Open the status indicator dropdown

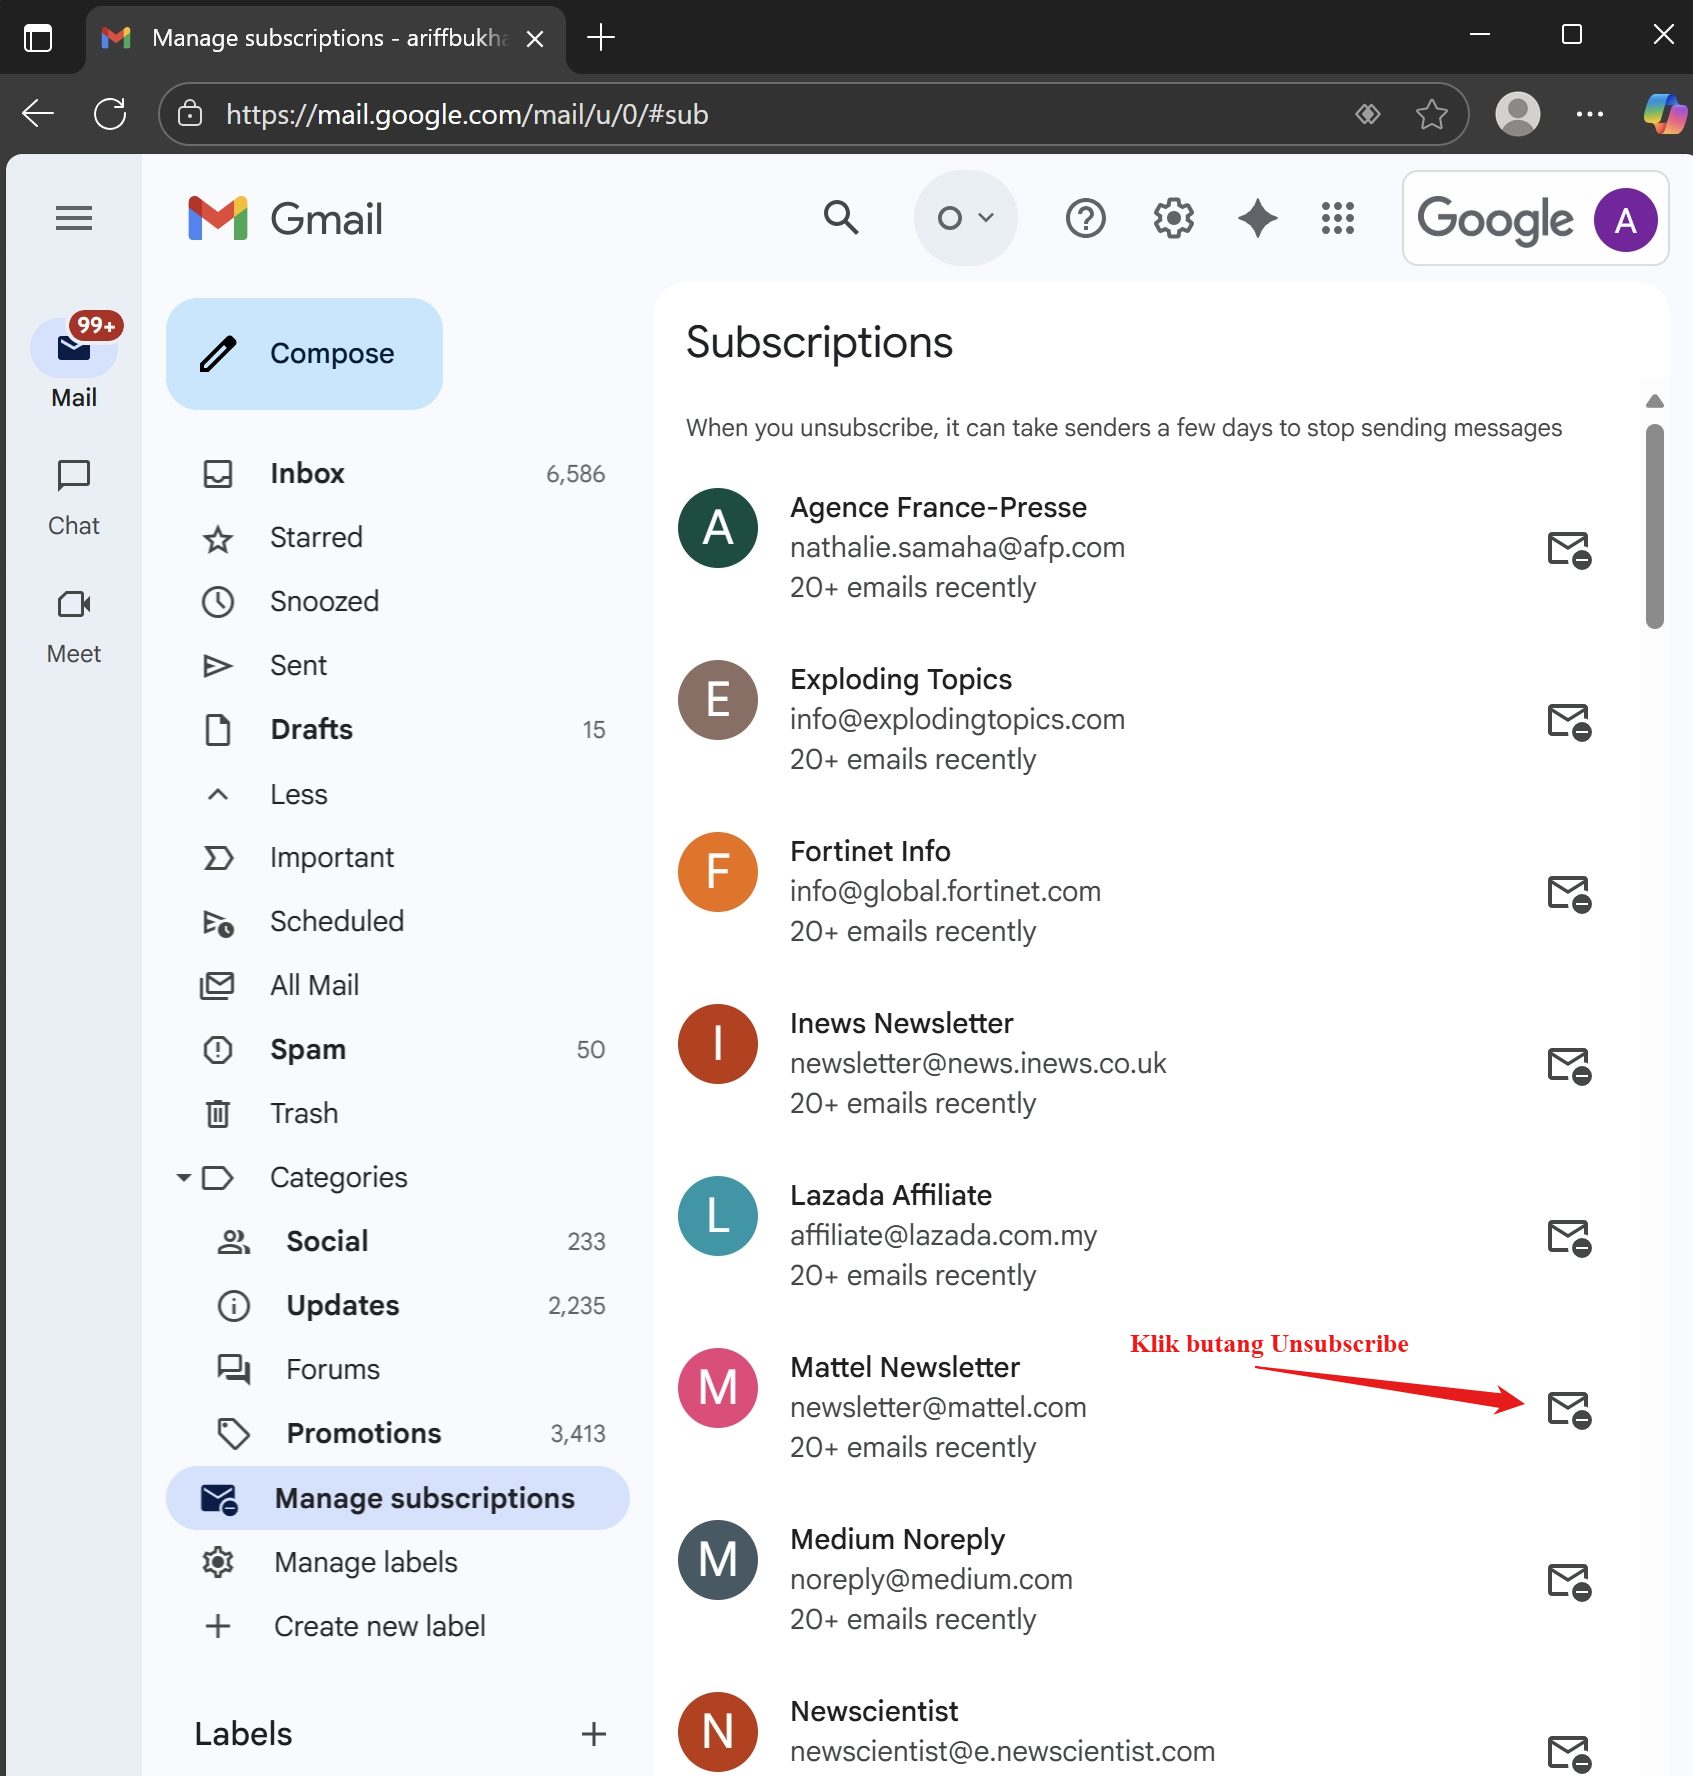(x=965, y=218)
